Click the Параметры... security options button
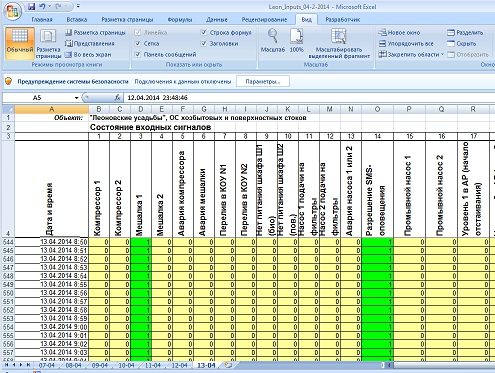The height and width of the screenshot is (373, 495). [263, 81]
